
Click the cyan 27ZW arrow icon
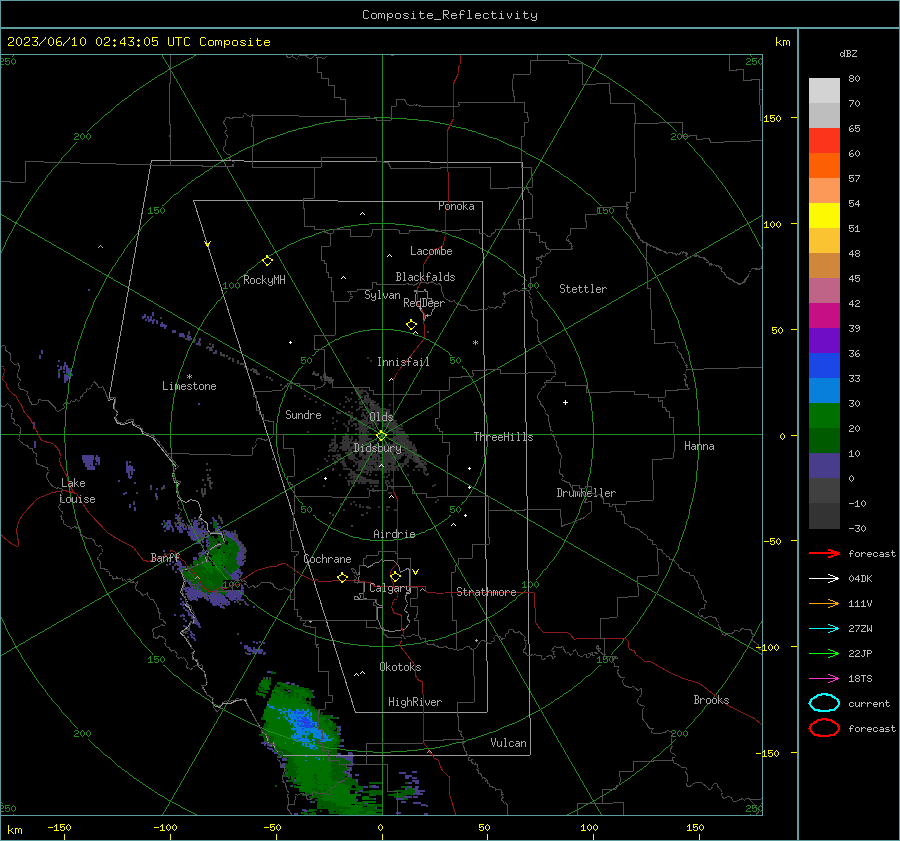(824, 629)
